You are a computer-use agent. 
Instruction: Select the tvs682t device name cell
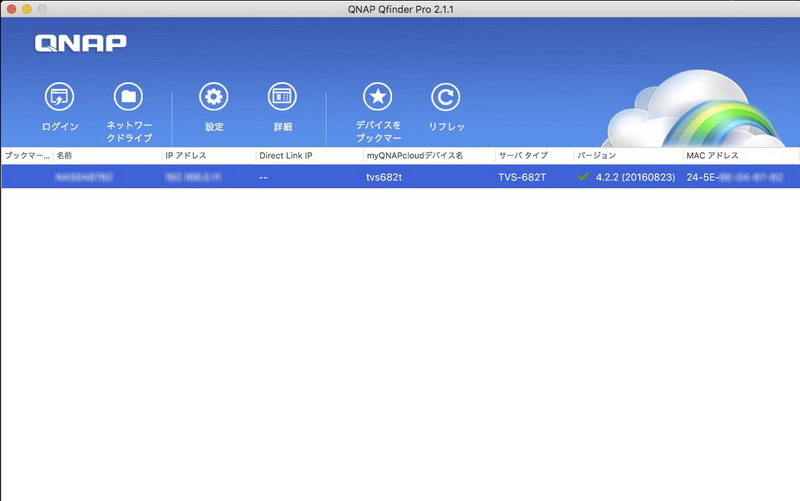pyautogui.click(x=384, y=177)
